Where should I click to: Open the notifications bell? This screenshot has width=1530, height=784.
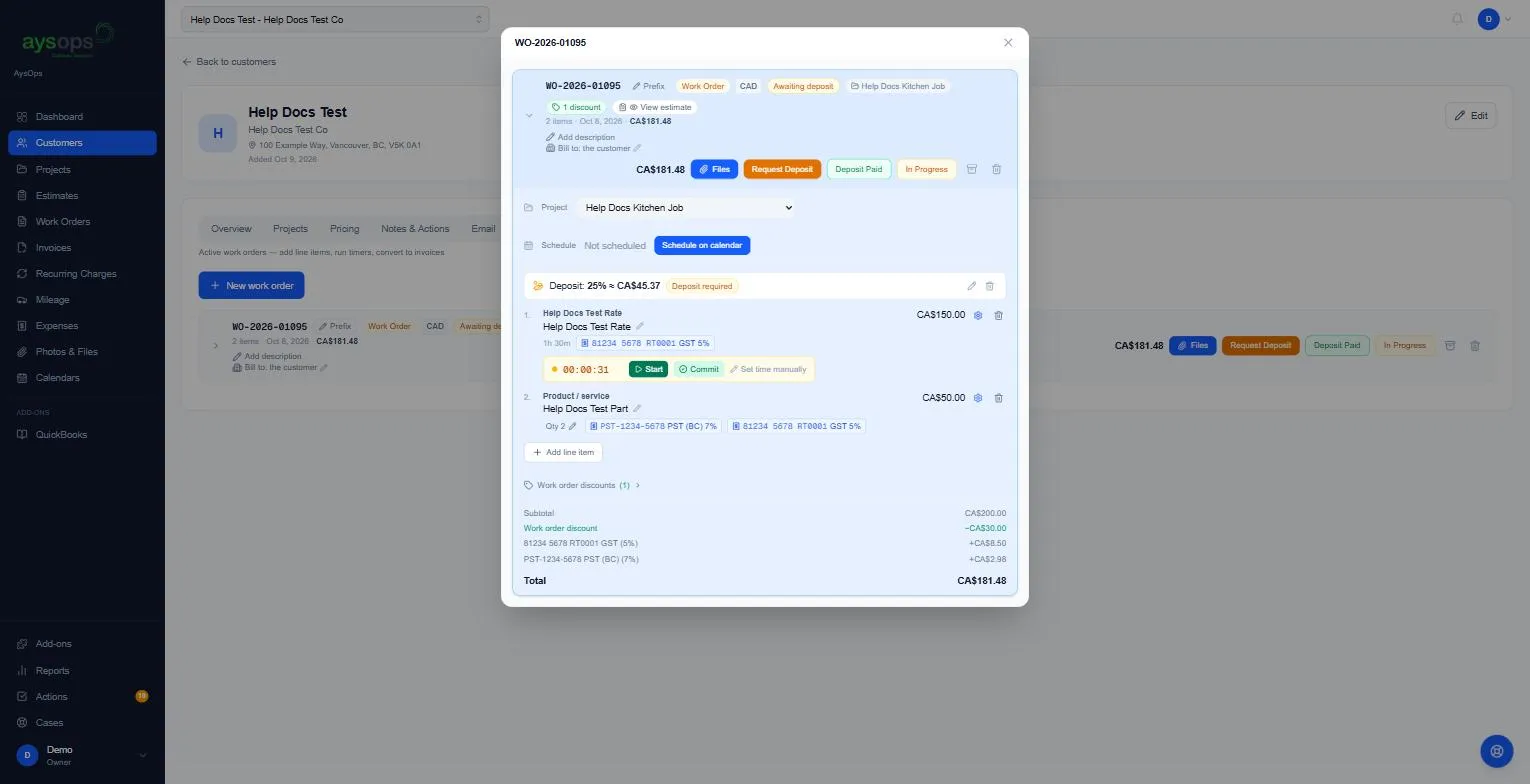click(x=1457, y=19)
